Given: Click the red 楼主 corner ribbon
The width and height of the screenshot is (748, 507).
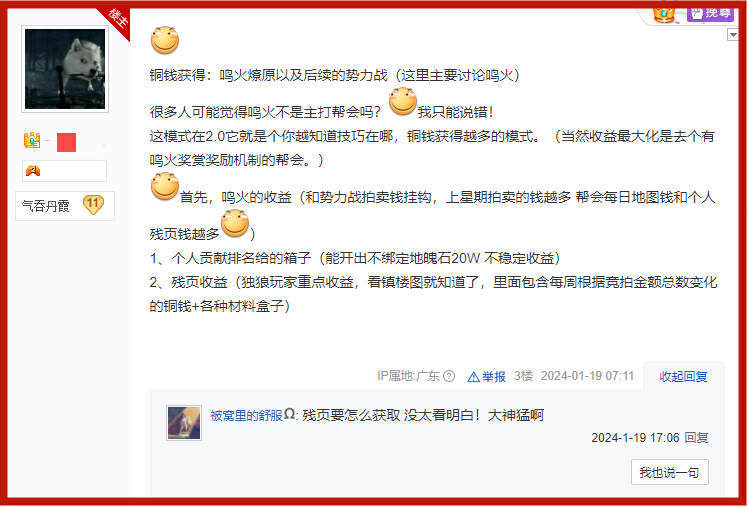Looking at the screenshot, I should (x=116, y=21).
